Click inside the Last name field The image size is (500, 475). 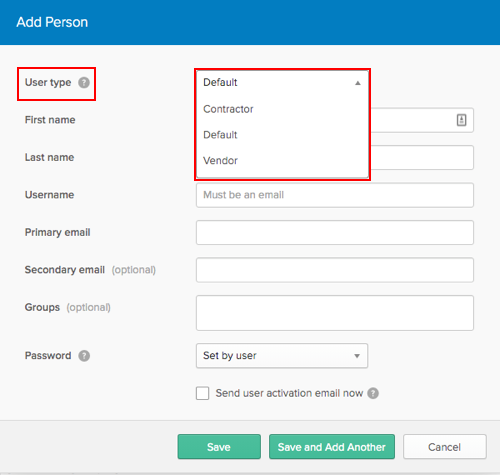coord(422,157)
